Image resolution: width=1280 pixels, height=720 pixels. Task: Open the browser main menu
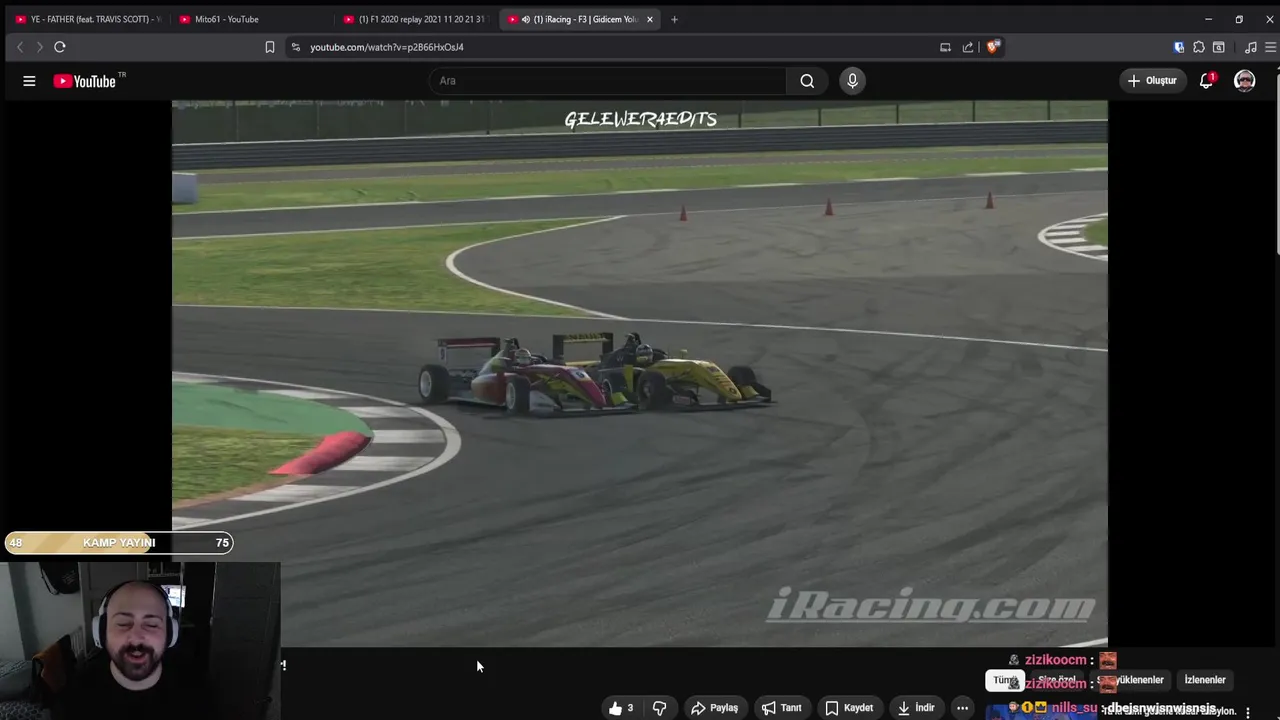pos(1271,47)
